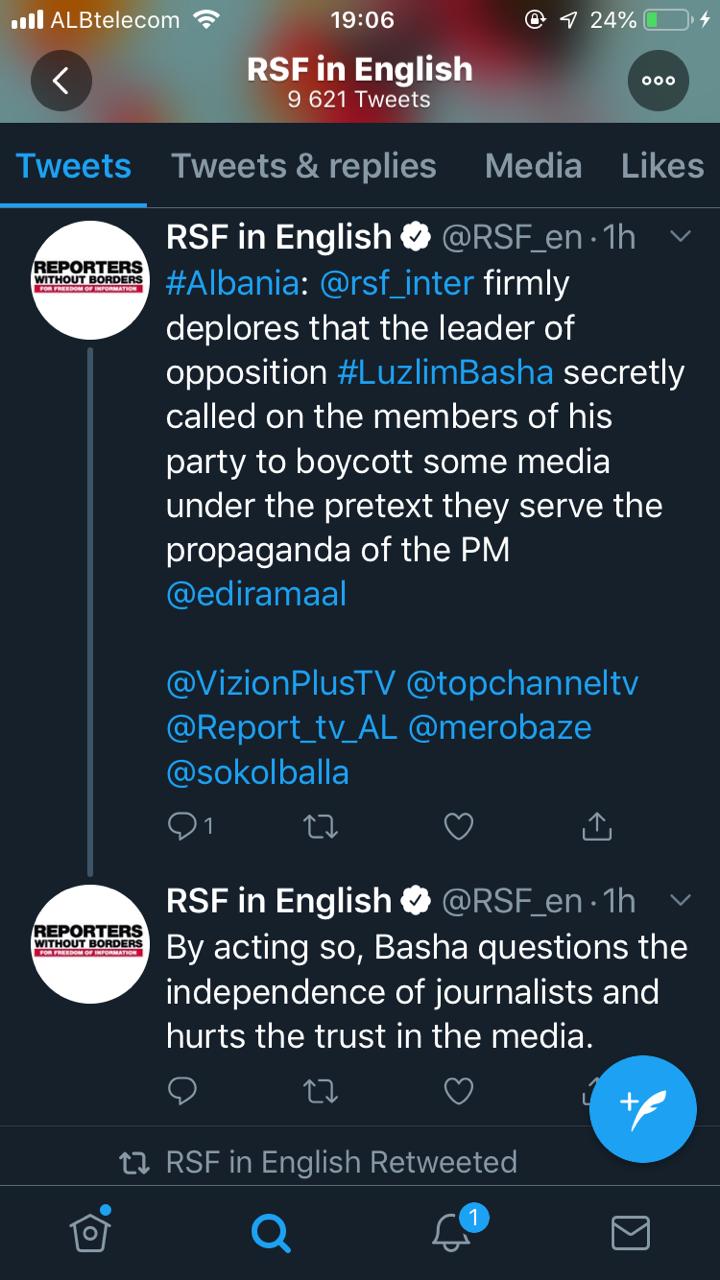Image resolution: width=720 pixels, height=1280 pixels.
Task: Like the tweet about journalists' independence
Action: 458,1091
